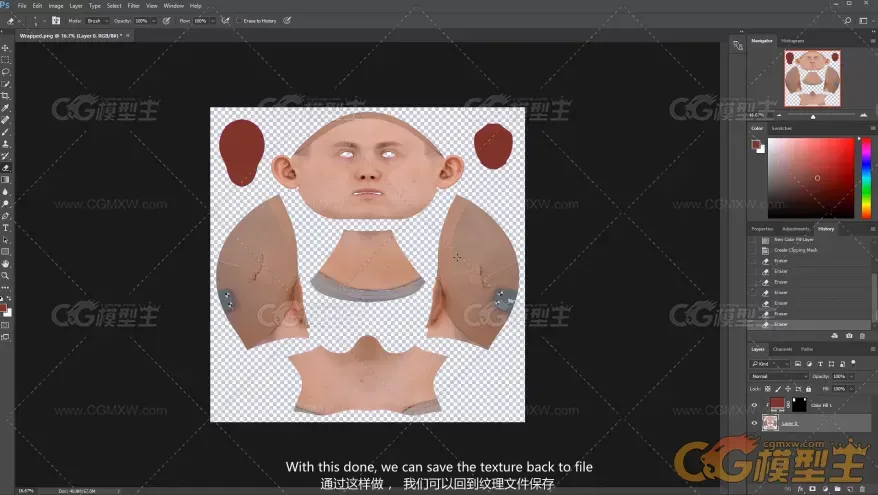
Task: Change the screen mode
Action: (6, 337)
